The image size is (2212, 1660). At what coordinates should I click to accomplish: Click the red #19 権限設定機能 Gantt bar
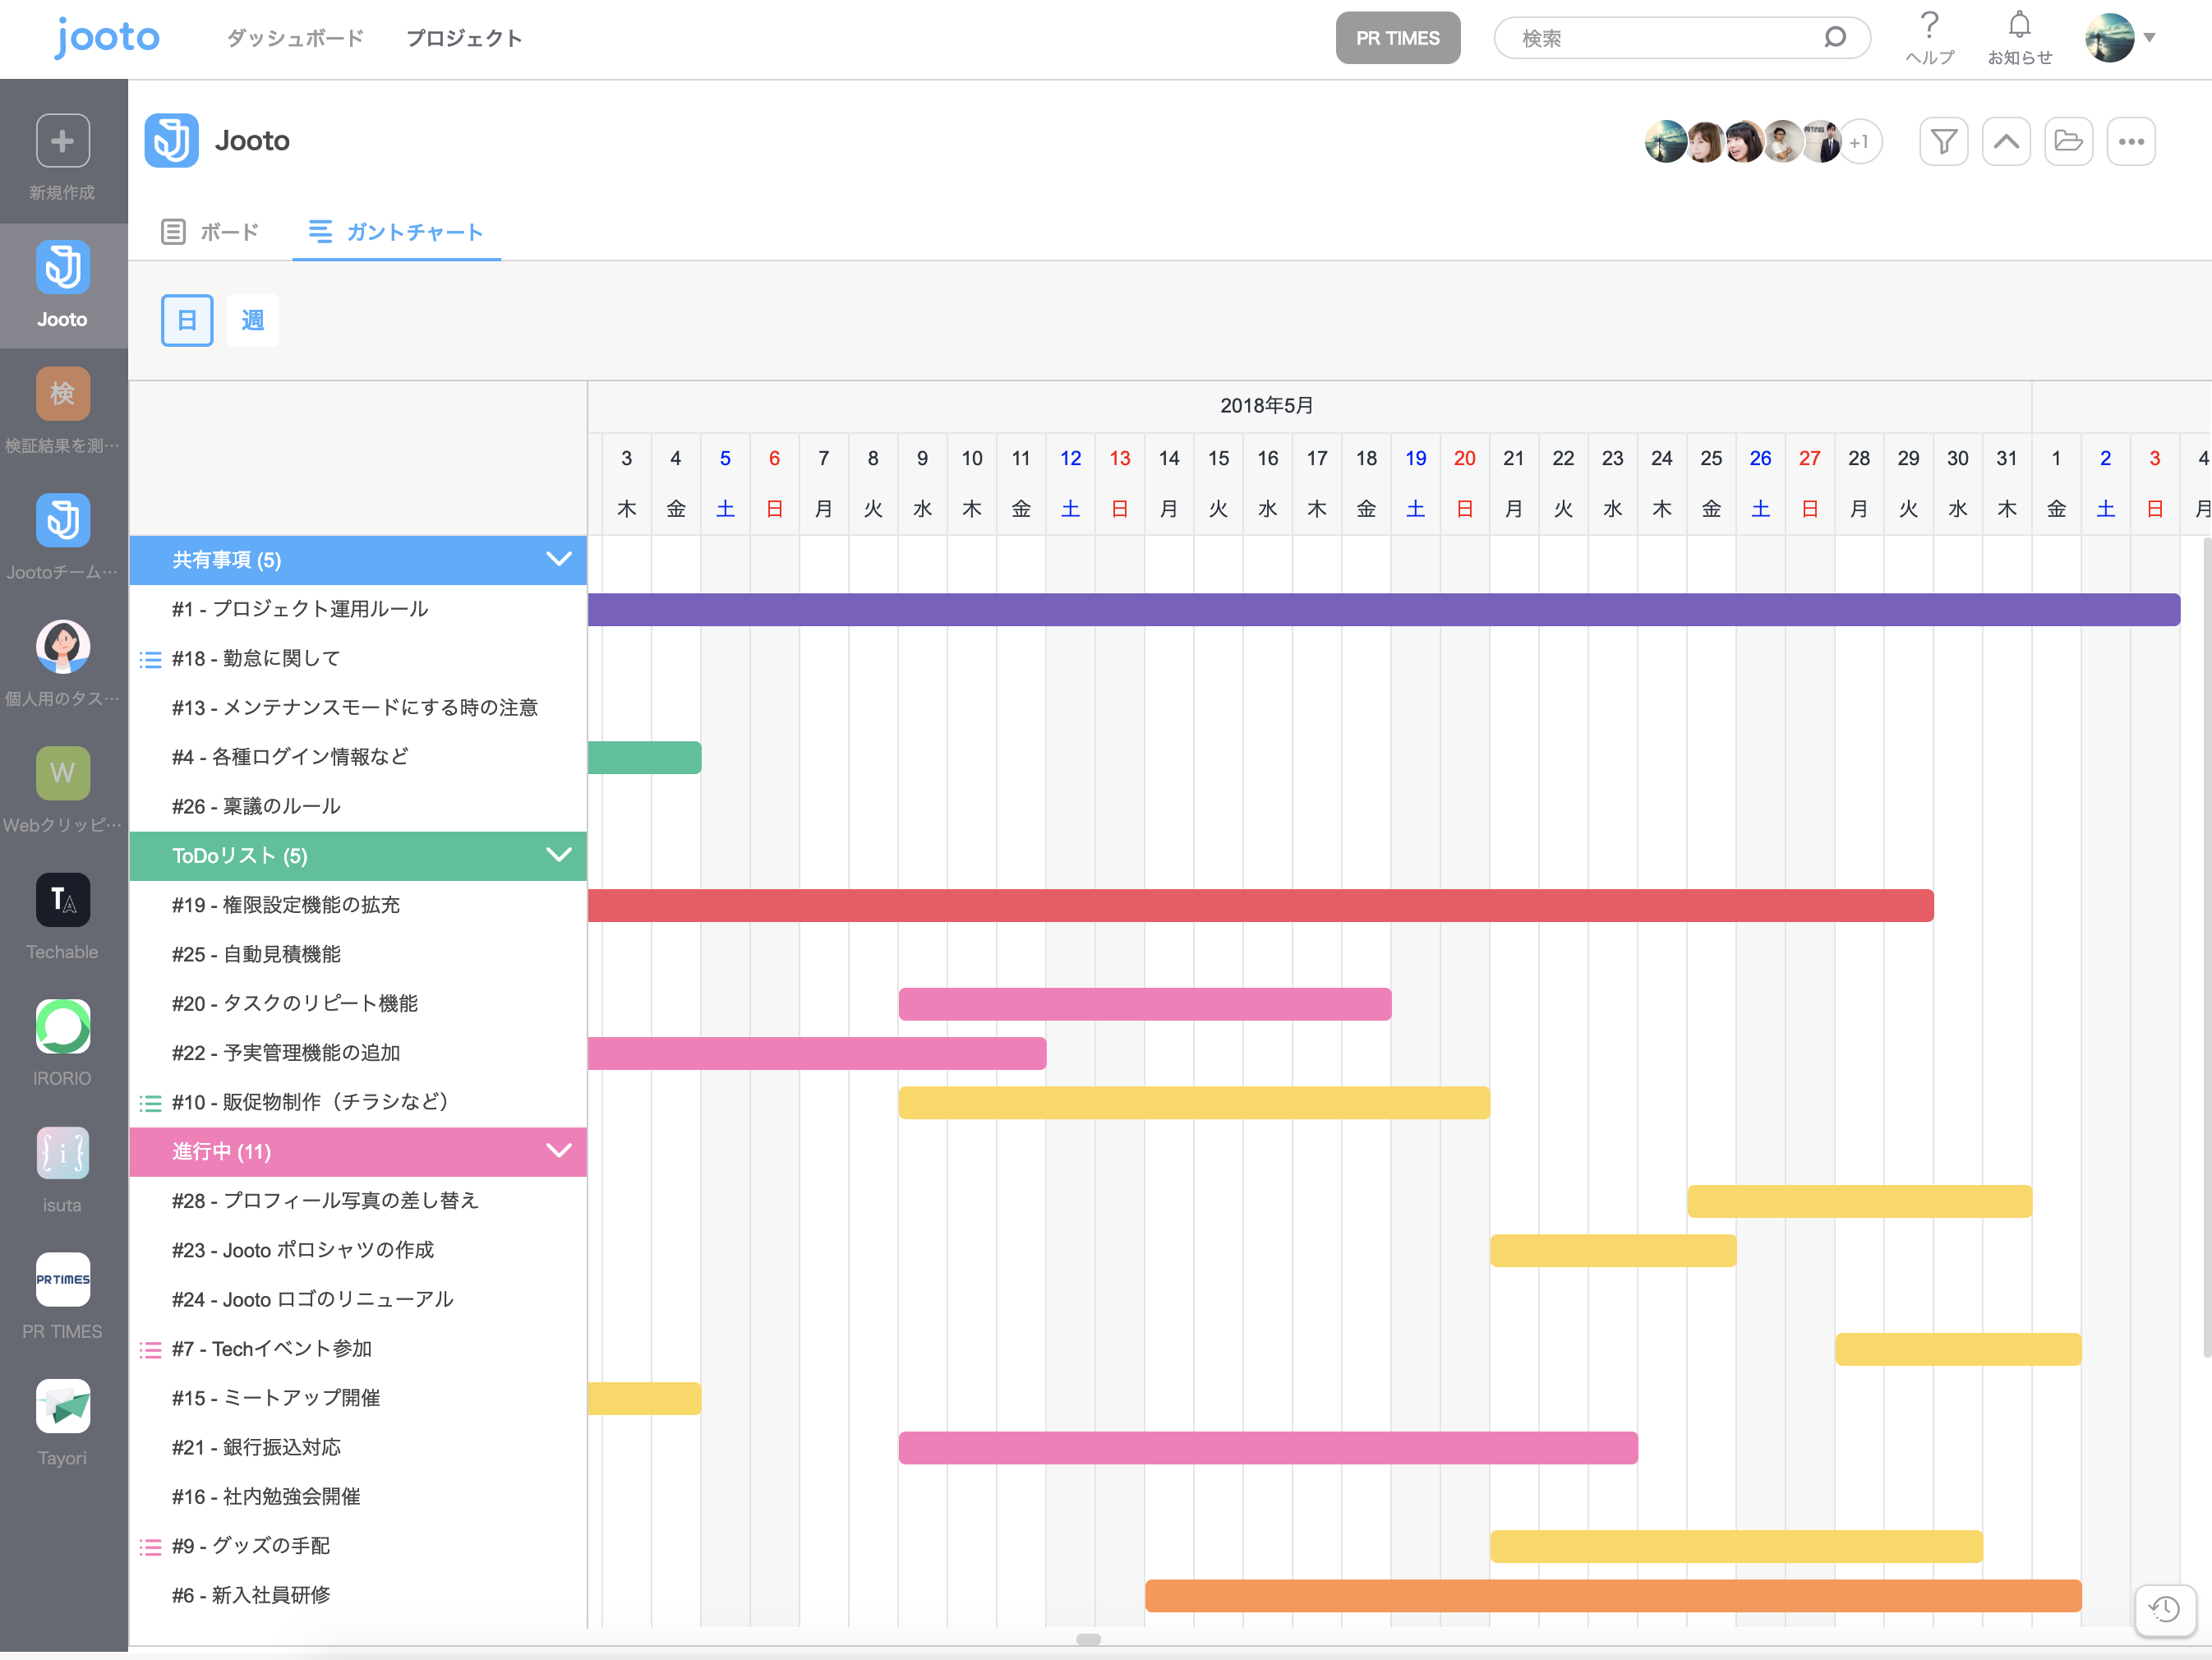[x=1260, y=905]
